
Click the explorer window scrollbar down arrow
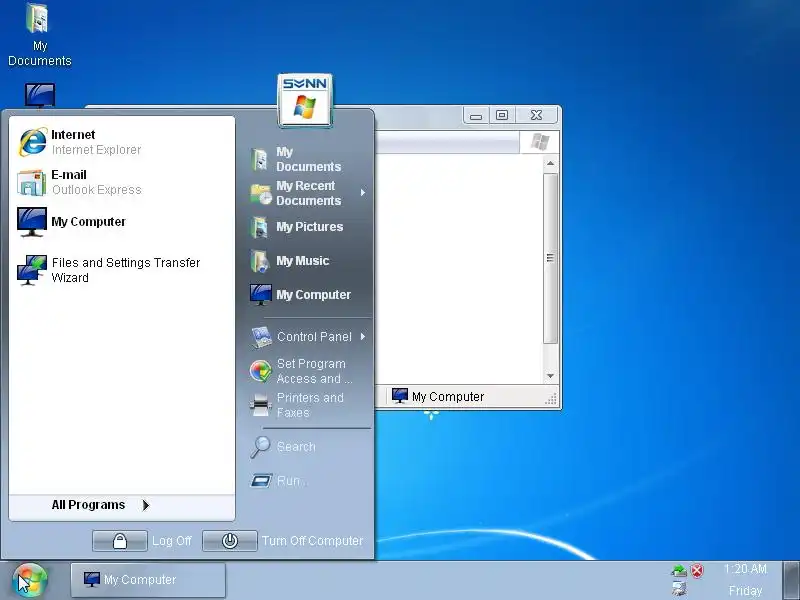550,376
